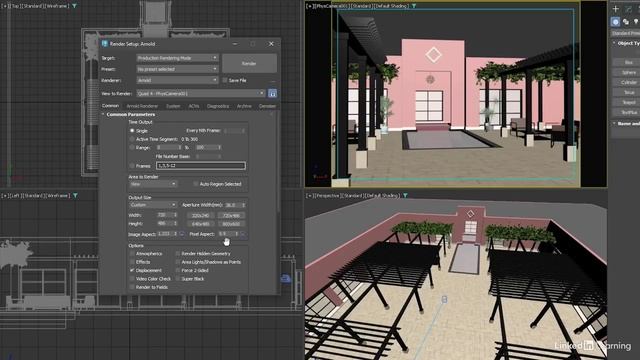Select the Active Time Segment radio
Viewport: 640px width, 360px height.
132,139
